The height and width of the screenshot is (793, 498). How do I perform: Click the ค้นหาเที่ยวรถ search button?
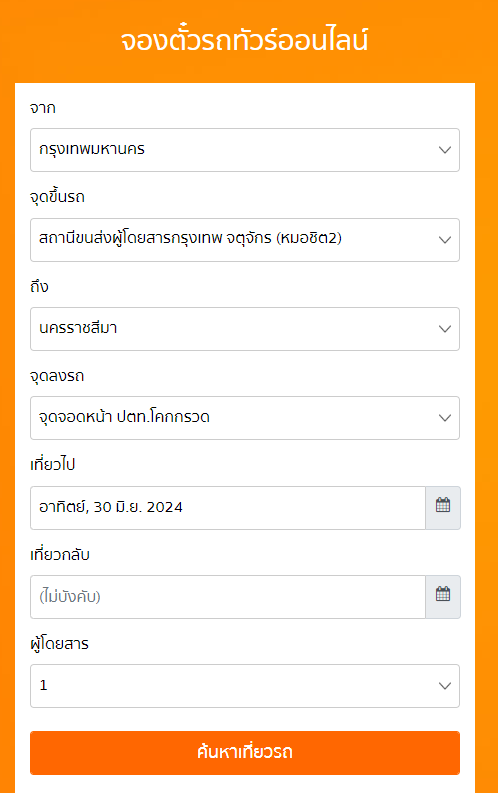click(x=245, y=753)
